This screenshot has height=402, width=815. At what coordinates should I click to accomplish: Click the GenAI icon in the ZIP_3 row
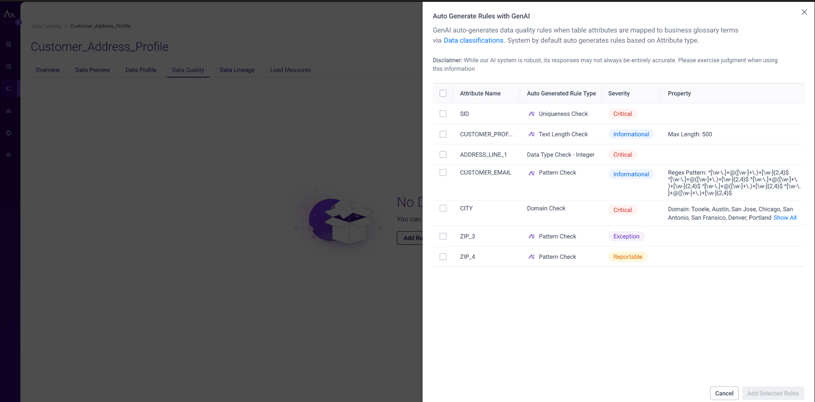[531, 237]
